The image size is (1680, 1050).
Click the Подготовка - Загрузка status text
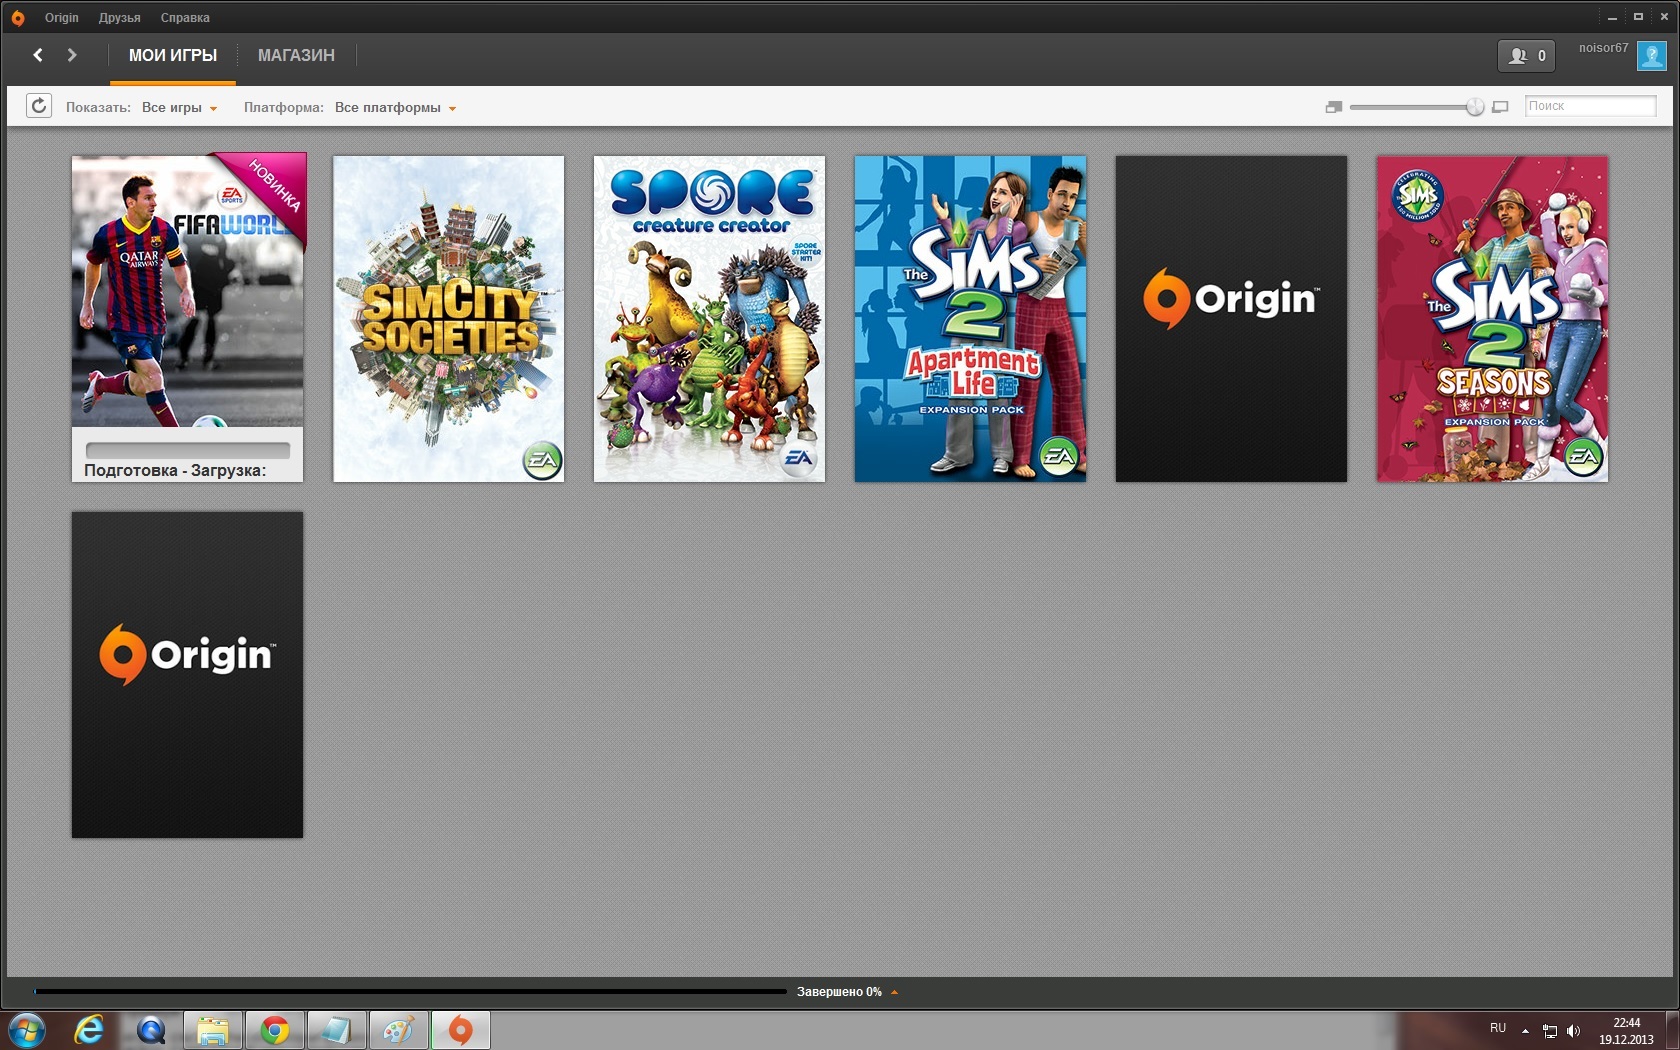tap(175, 471)
